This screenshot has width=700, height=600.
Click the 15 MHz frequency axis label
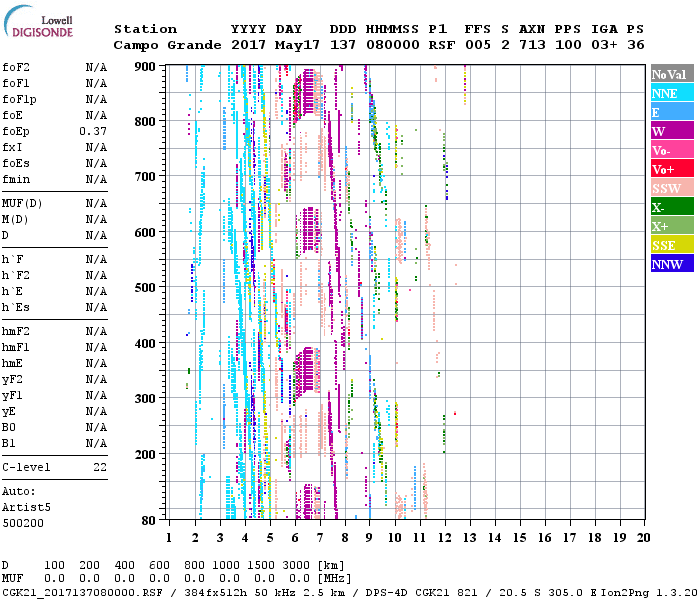(519, 538)
